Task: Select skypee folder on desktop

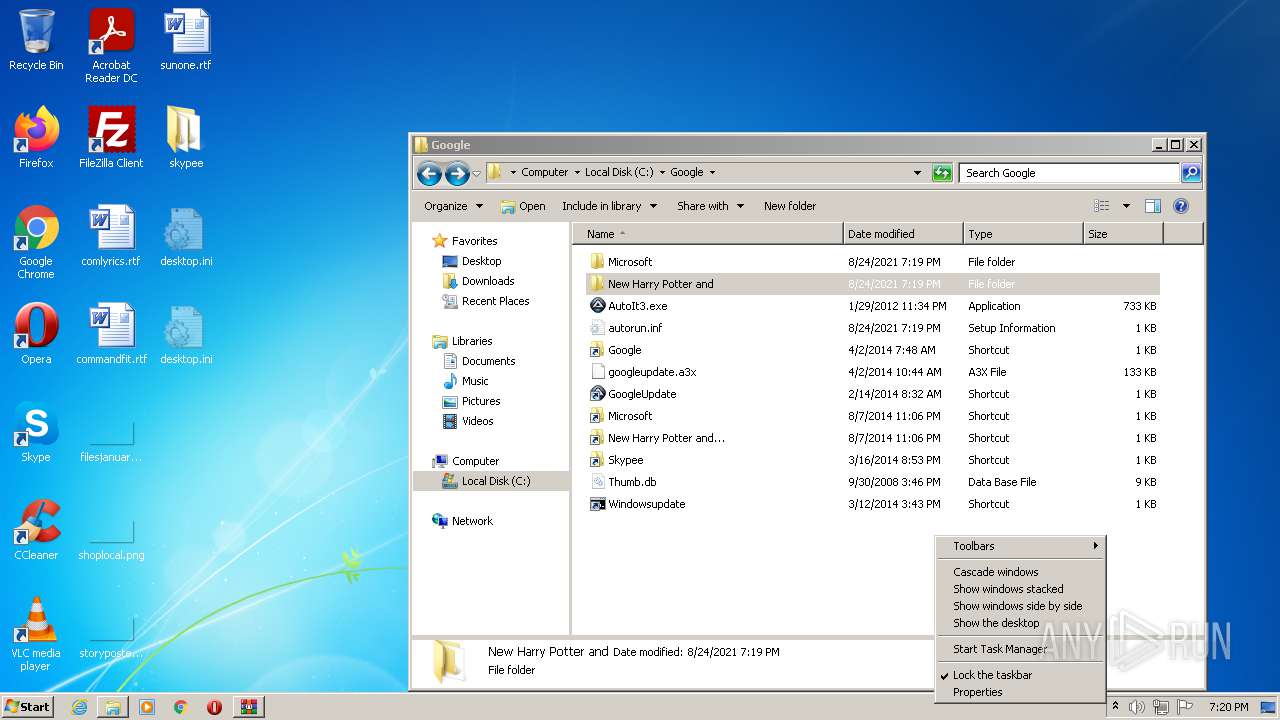Action: 186,138
